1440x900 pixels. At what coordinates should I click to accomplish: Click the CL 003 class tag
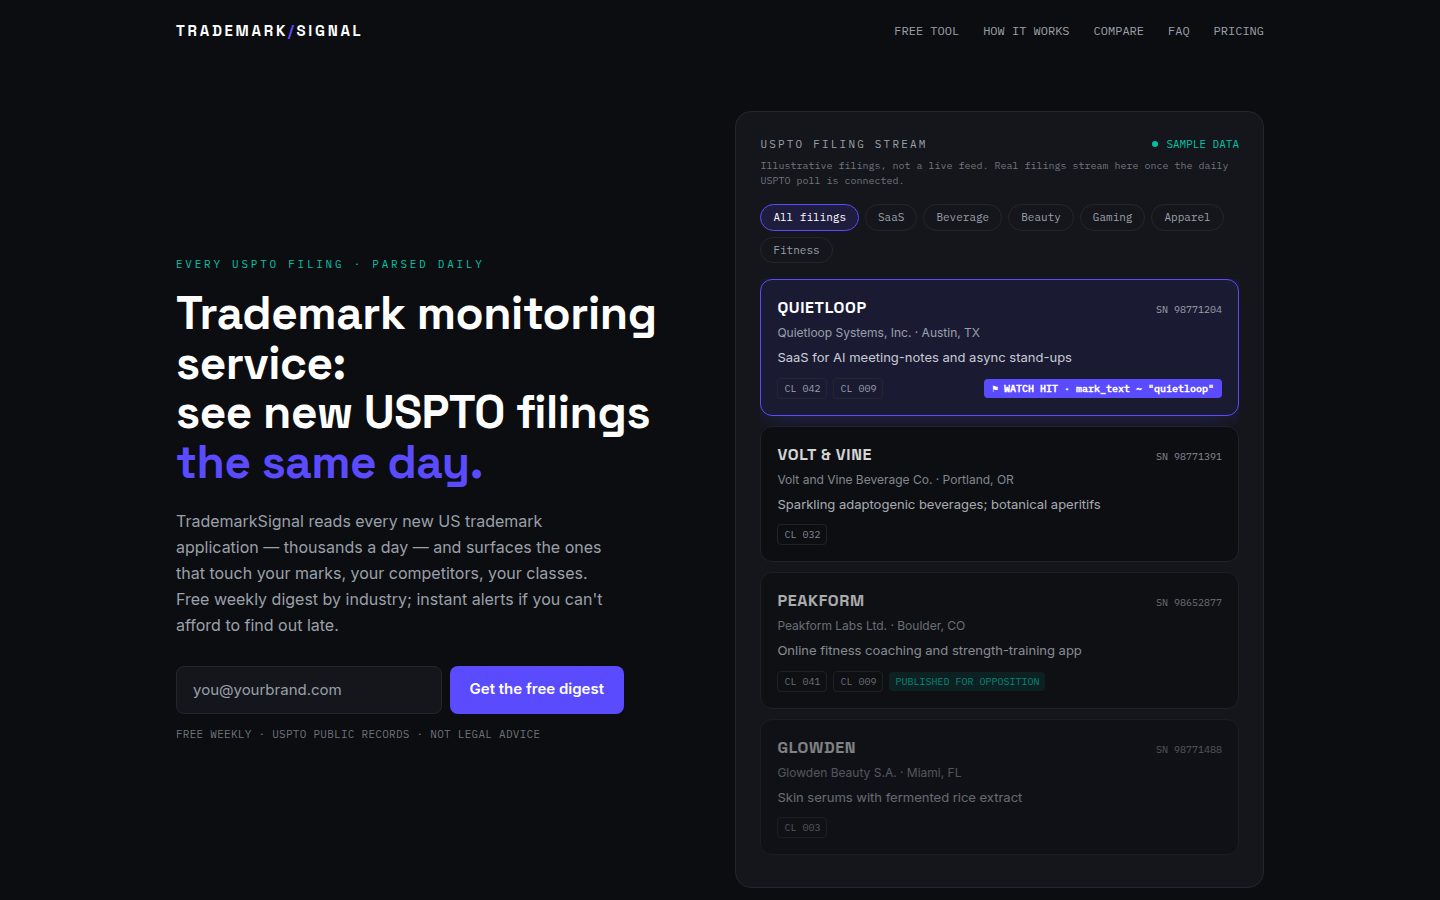click(x=802, y=828)
